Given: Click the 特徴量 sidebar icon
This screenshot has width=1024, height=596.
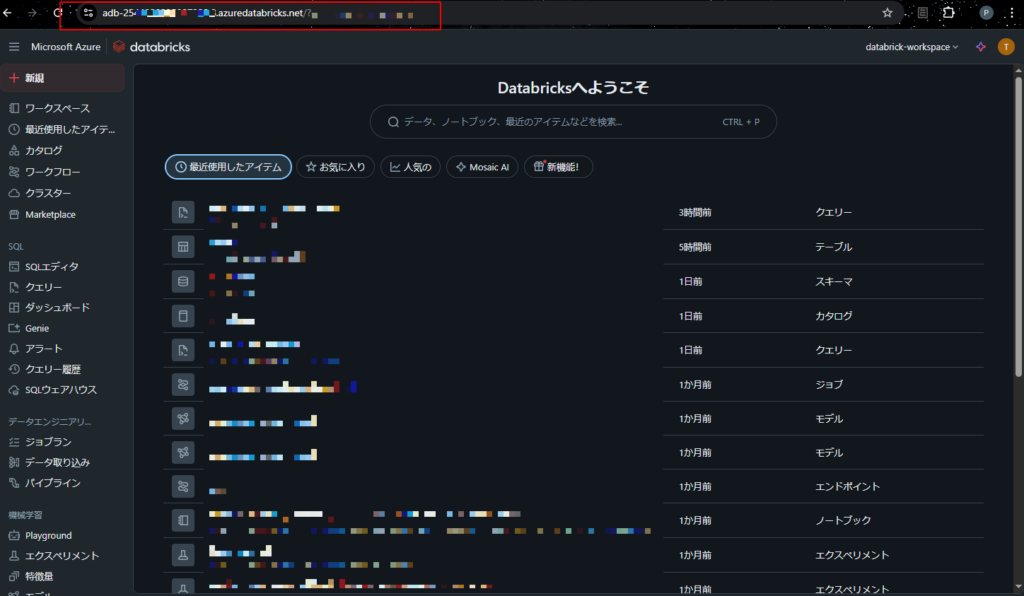Looking at the screenshot, I should click(14, 576).
